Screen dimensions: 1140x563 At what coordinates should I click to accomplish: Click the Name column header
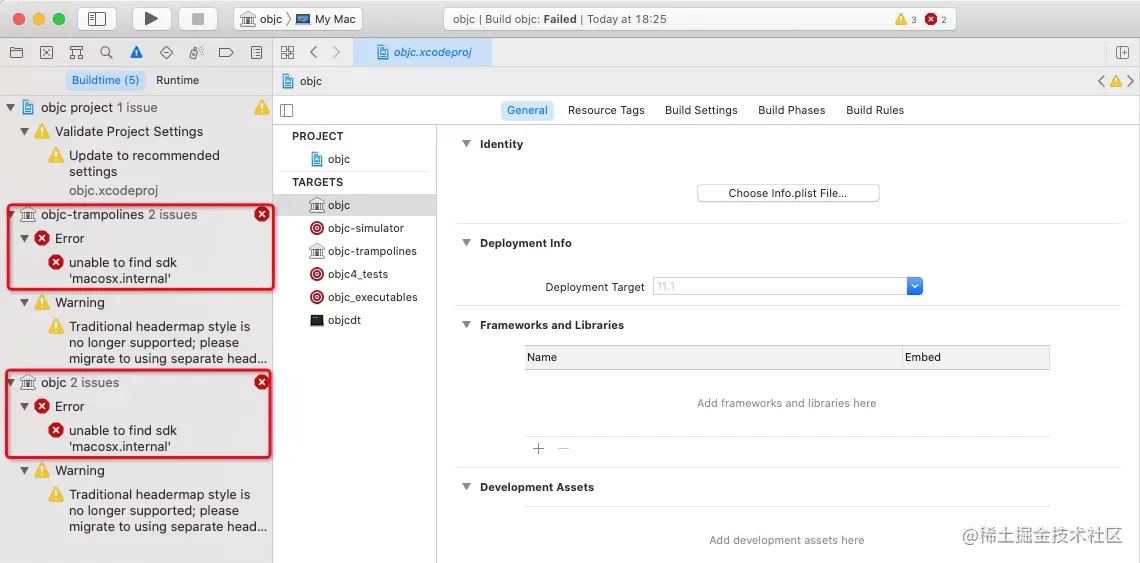tap(712, 357)
